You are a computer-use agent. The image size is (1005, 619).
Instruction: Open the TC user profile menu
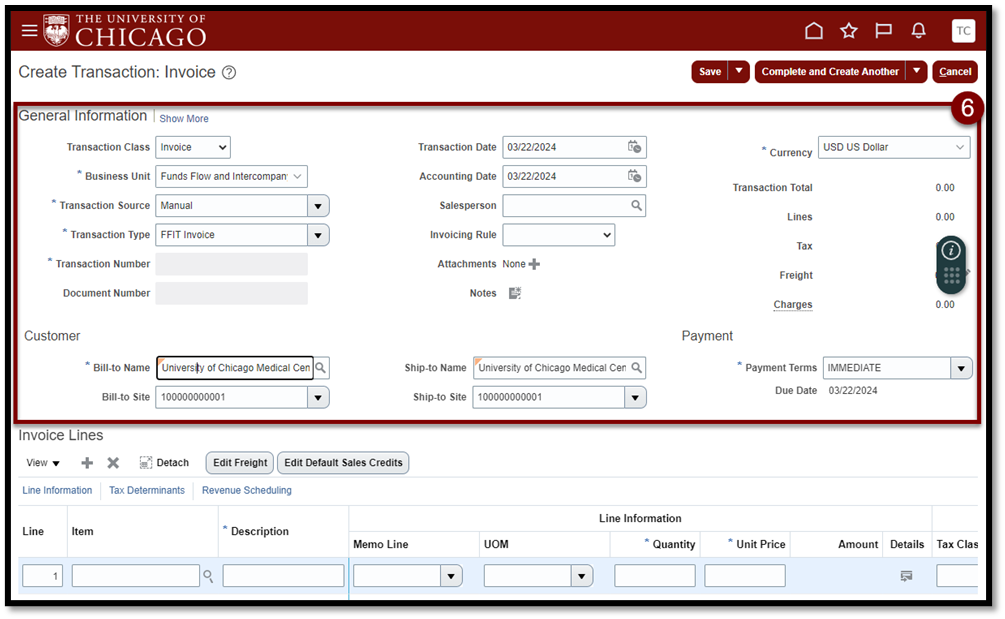pyautogui.click(x=963, y=31)
